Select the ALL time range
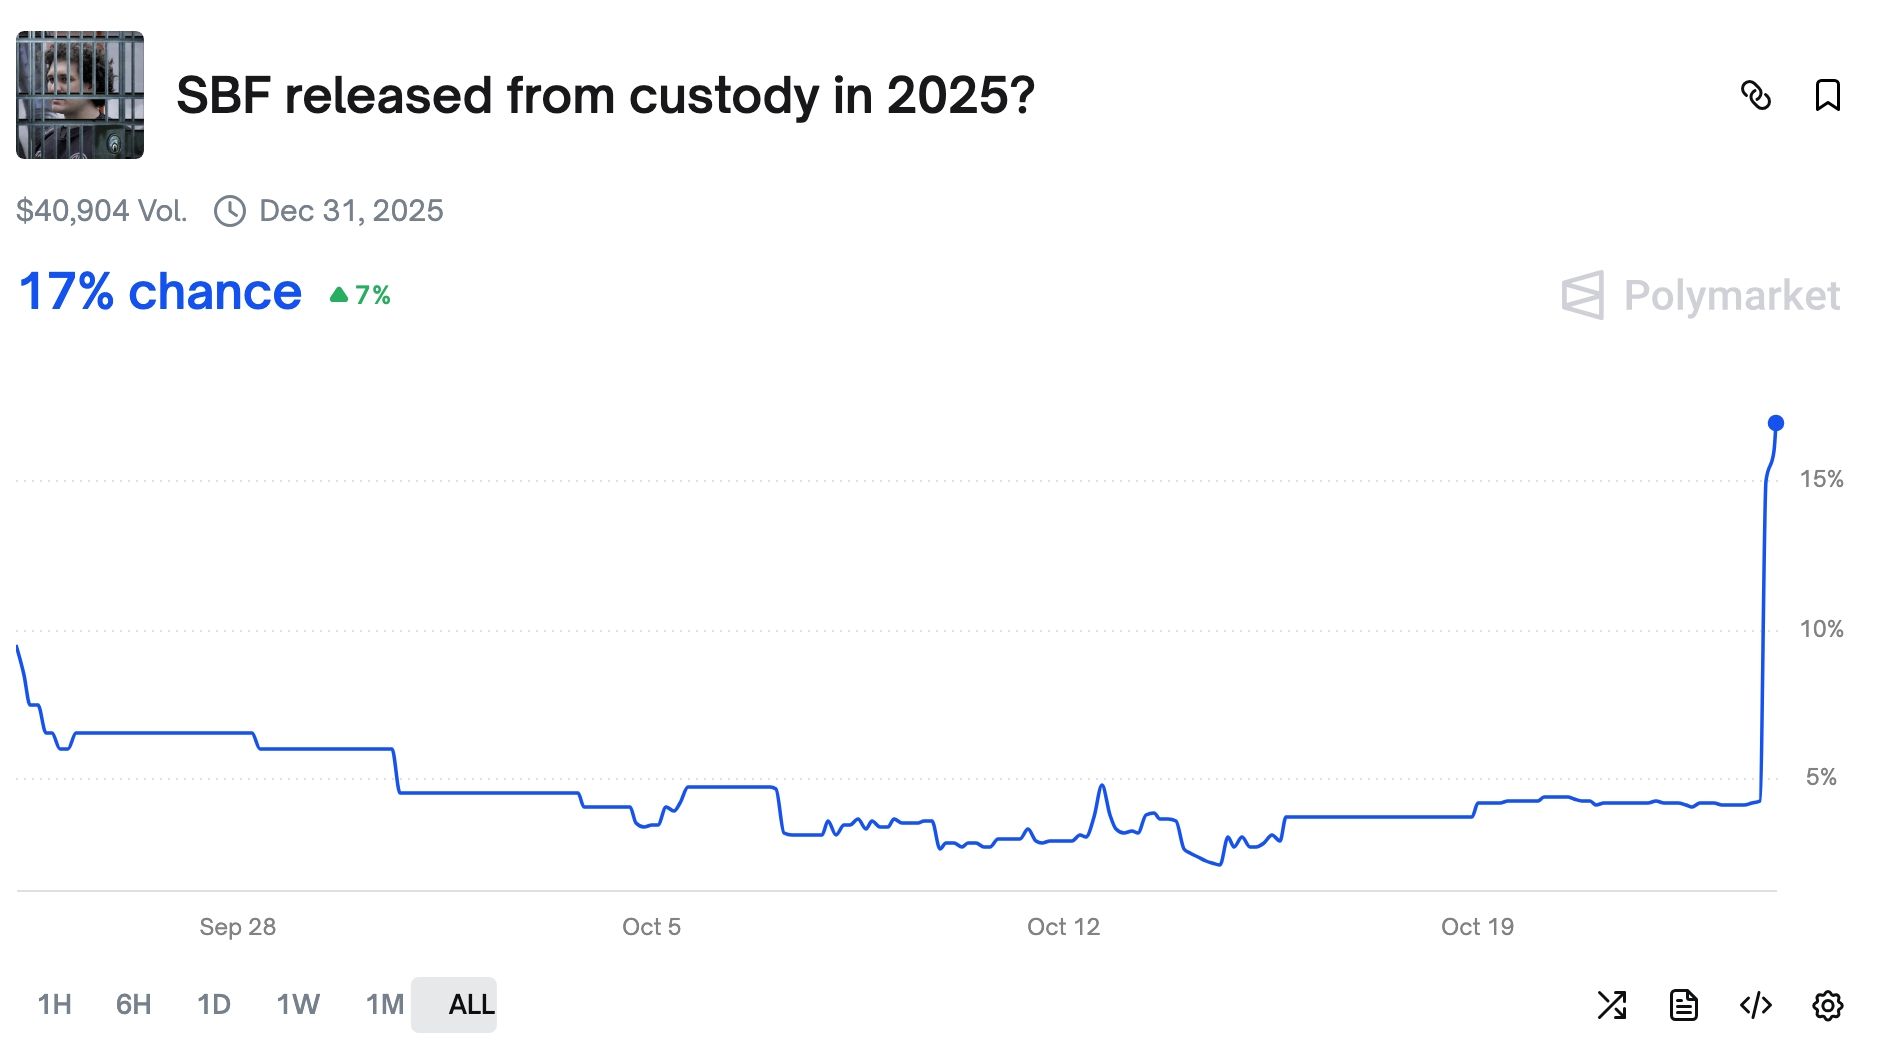This screenshot has width=1901, height=1060. click(471, 1004)
